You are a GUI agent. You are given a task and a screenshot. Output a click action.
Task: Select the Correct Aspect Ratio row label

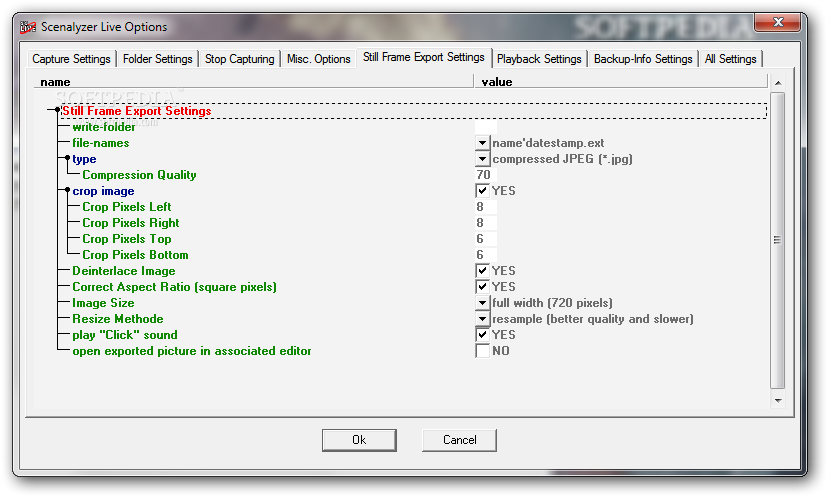click(174, 287)
